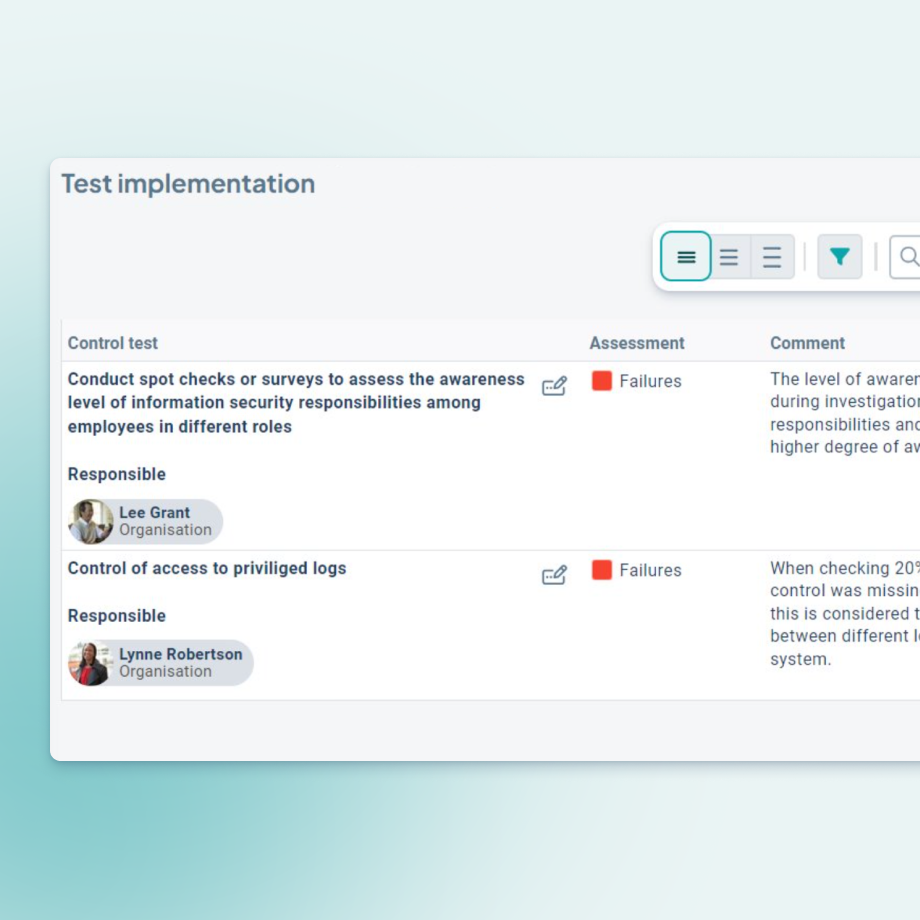The image size is (920, 920).
Task: Expand the comment on the privileged logs test
Action: tap(844, 613)
